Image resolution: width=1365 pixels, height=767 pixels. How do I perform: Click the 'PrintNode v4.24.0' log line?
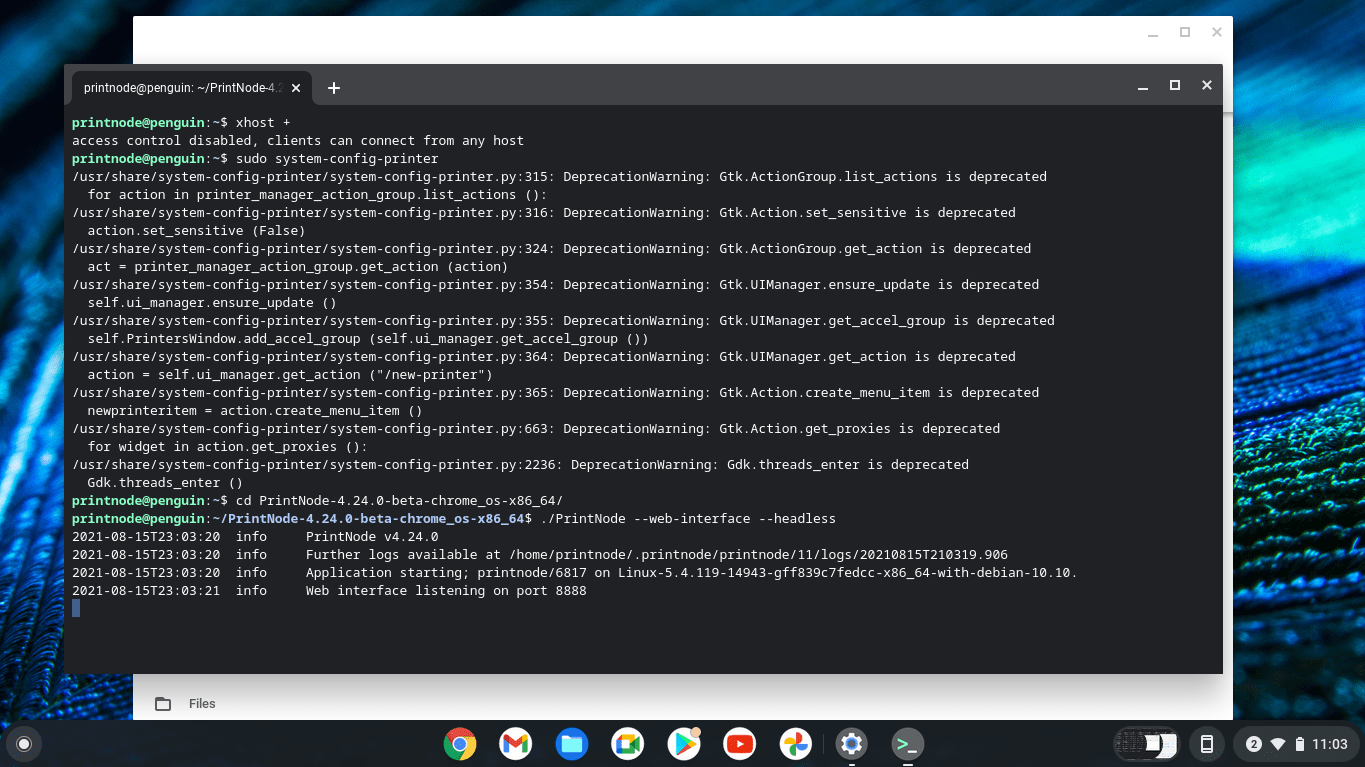coord(372,537)
